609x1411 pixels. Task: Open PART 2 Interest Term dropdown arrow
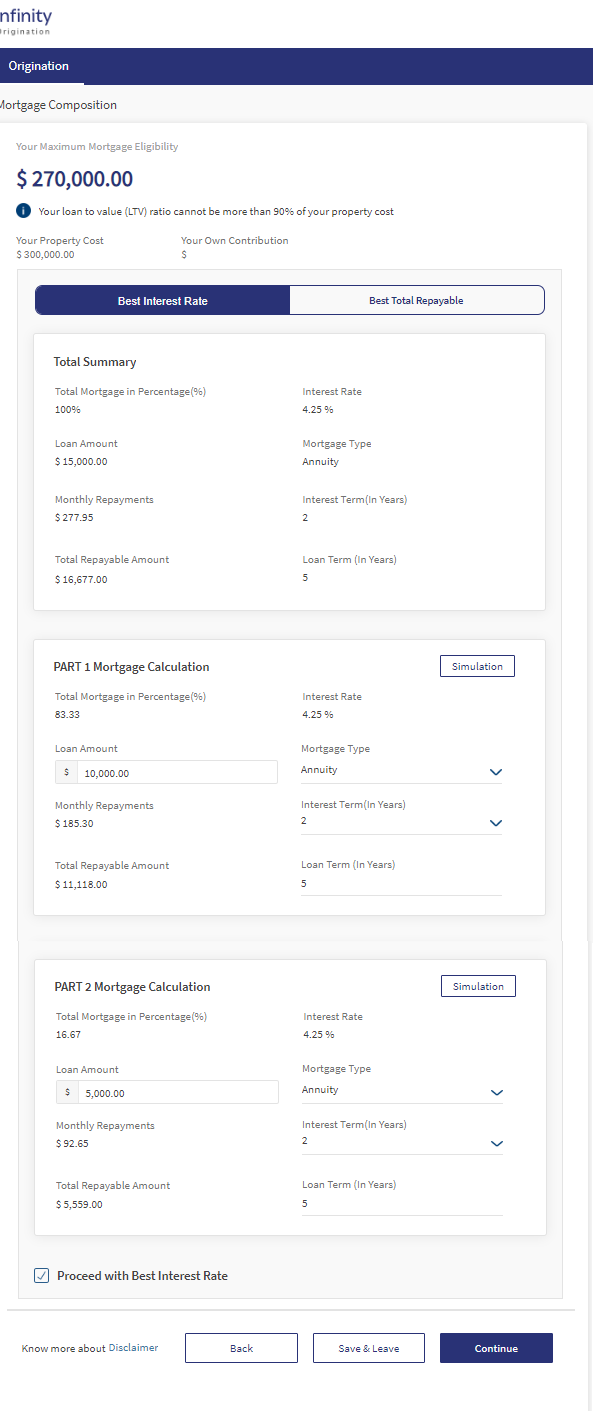[497, 1143]
